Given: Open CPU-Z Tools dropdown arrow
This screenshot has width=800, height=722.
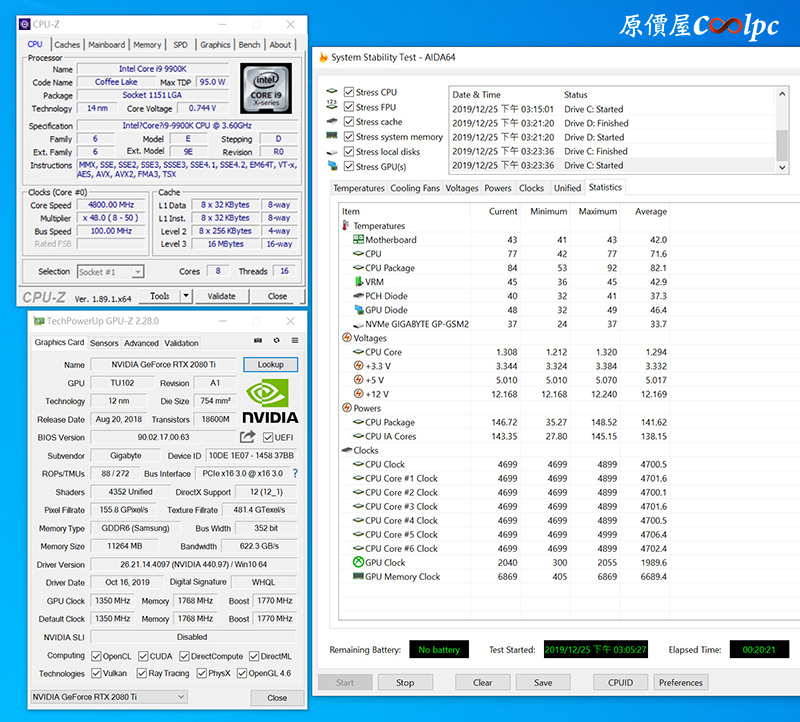Looking at the screenshot, I should [x=186, y=295].
